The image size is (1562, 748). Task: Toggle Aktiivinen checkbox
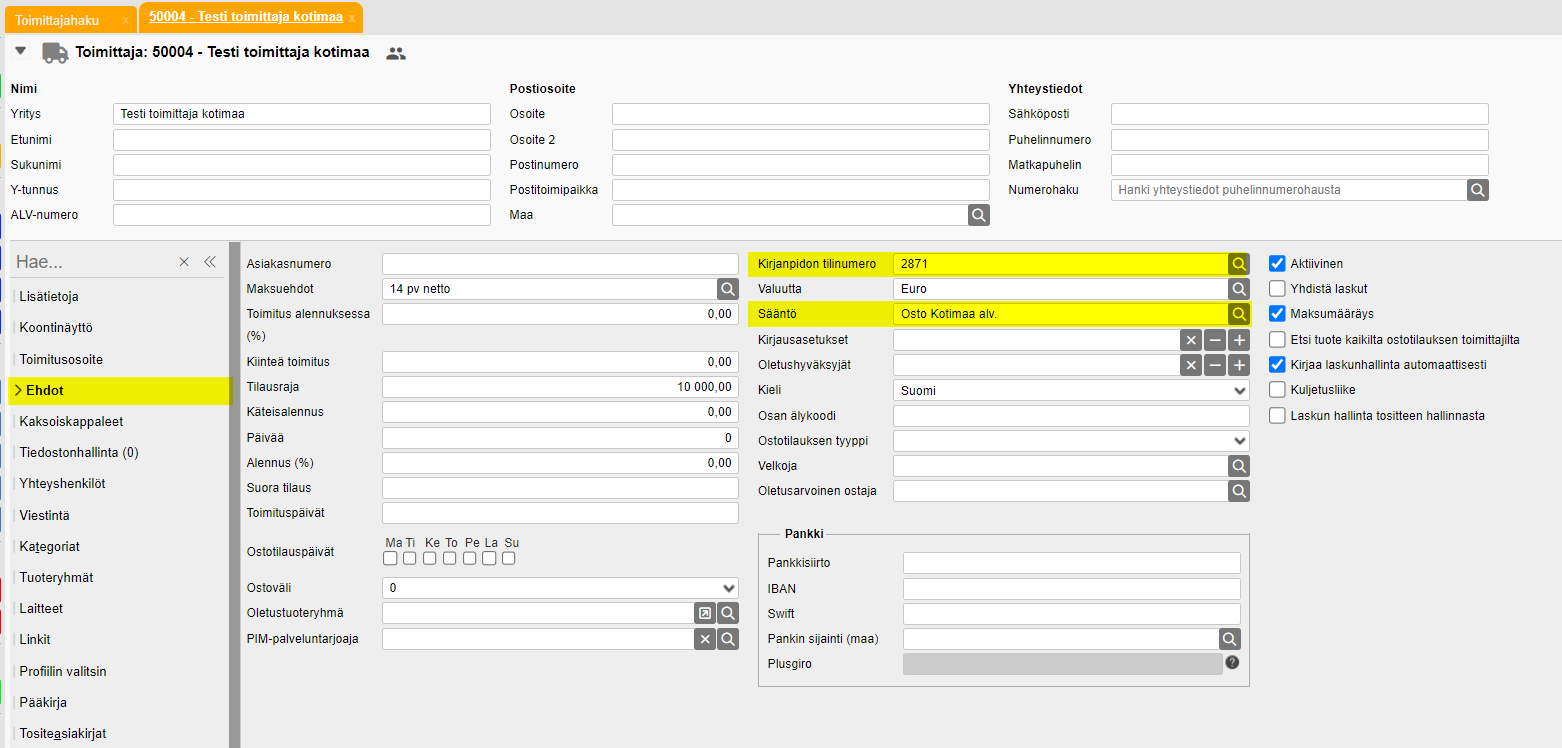point(1277,264)
